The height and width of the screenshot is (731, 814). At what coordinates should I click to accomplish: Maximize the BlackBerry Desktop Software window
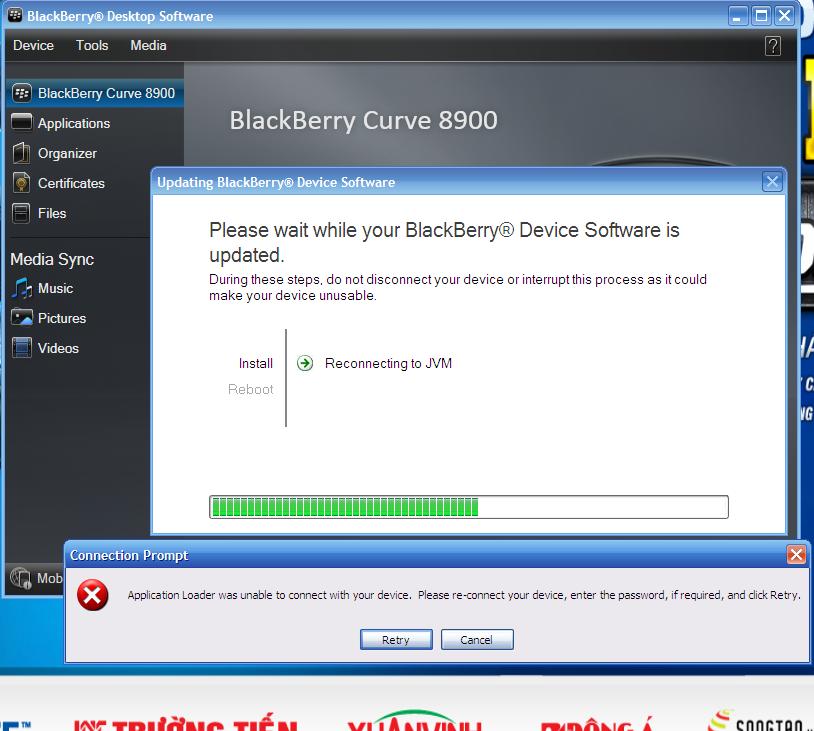(761, 16)
